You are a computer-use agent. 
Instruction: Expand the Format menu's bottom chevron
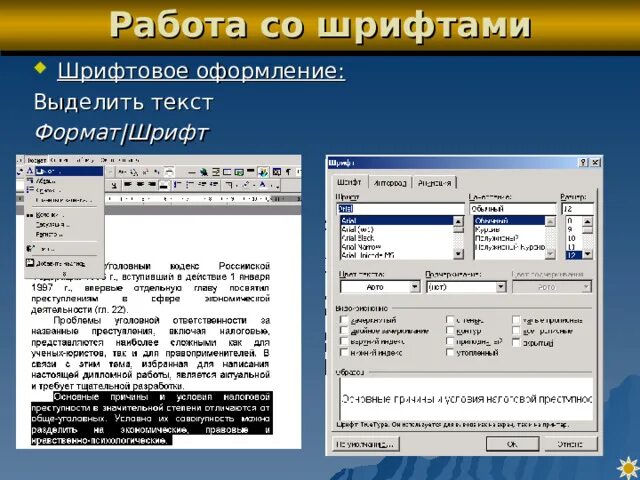point(64,274)
